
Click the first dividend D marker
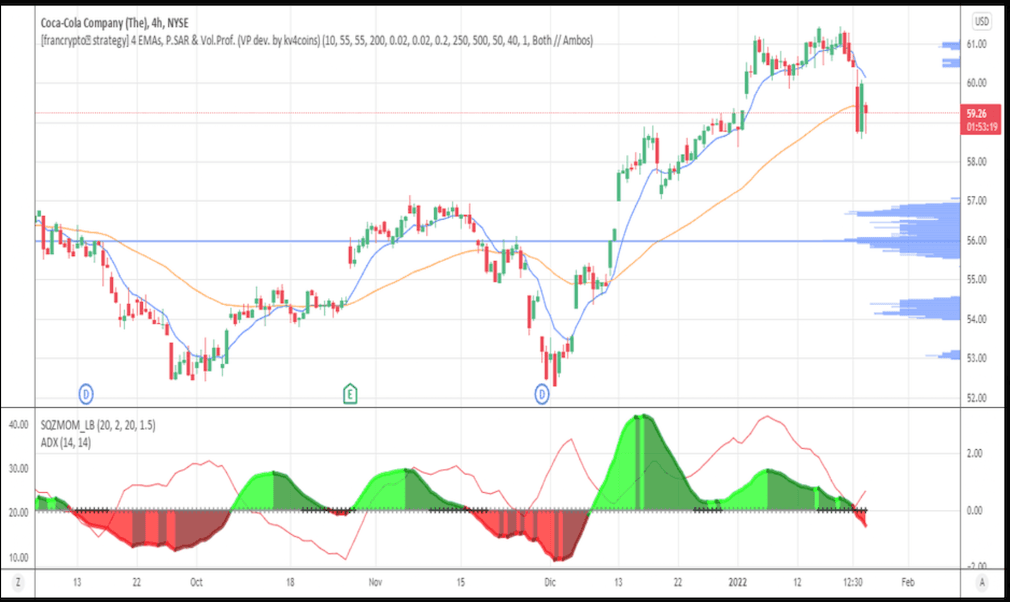tap(86, 393)
